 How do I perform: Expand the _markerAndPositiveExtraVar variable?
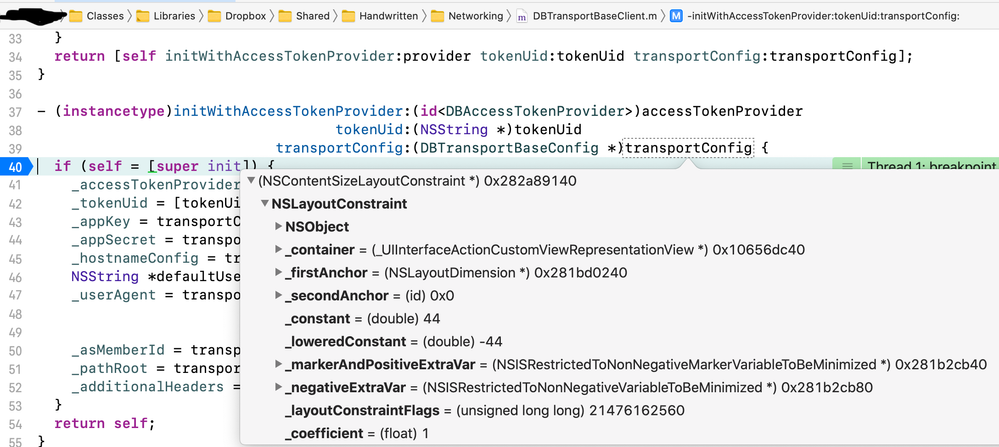[278, 364]
